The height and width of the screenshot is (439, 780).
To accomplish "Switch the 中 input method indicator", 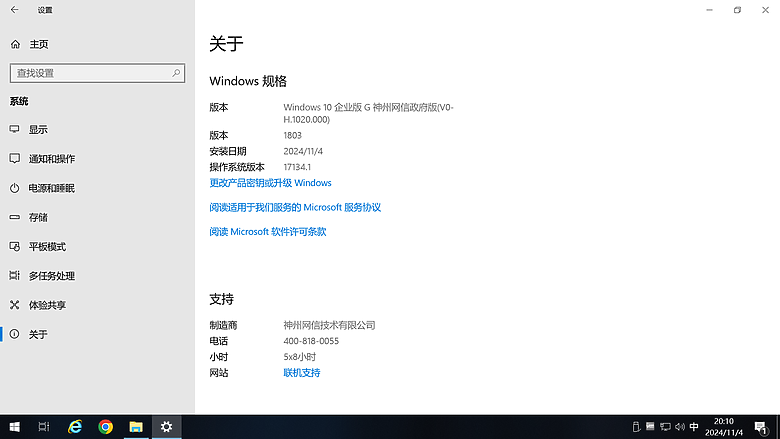I will [694, 427].
